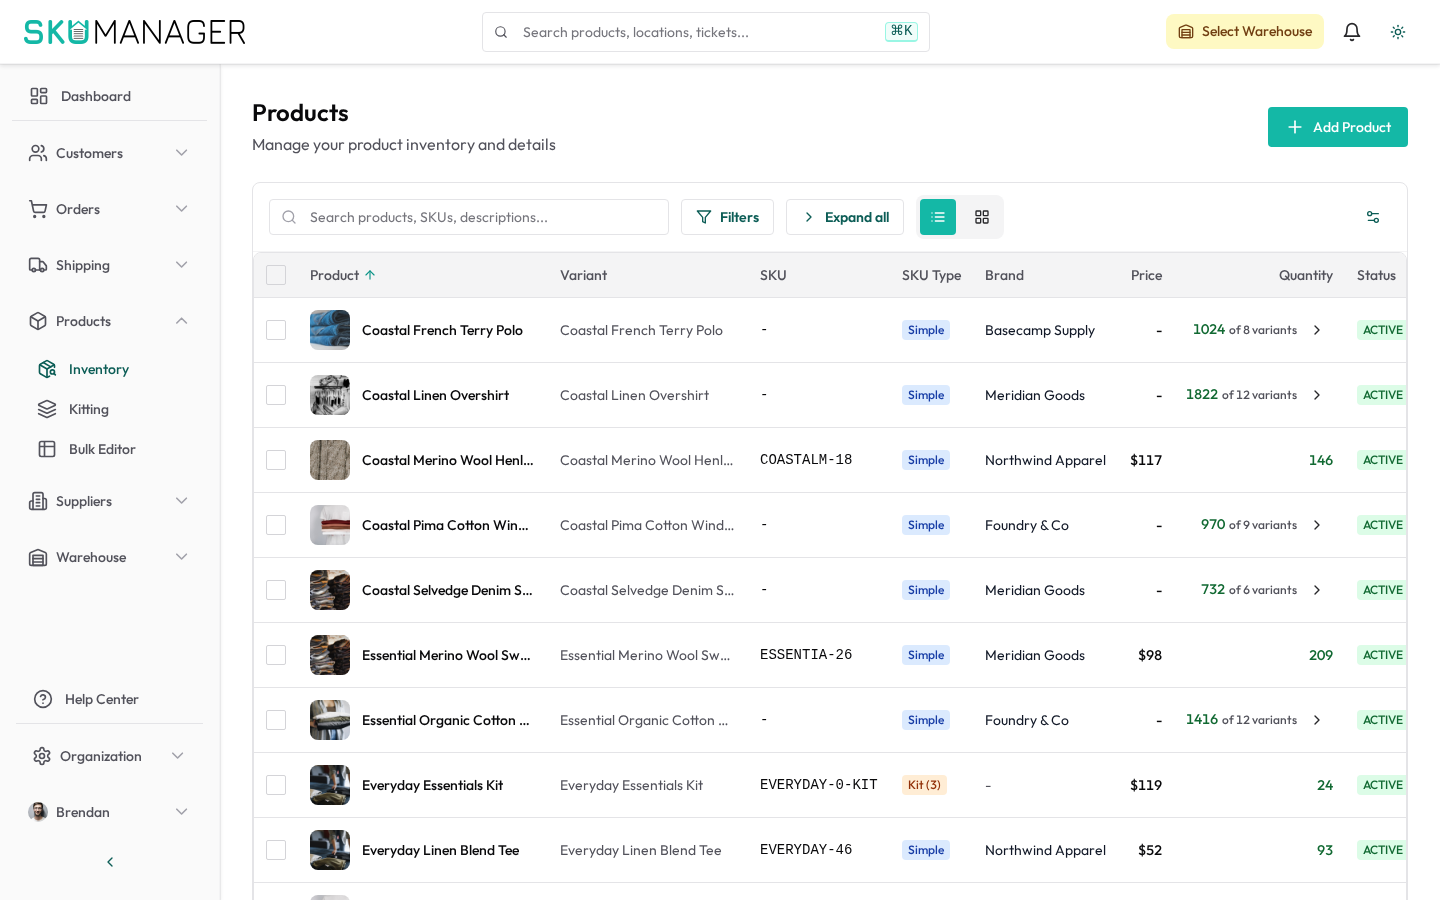Check Everyday Linen Blend Tee row
1440x900 pixels.
[x=276, y=850]
